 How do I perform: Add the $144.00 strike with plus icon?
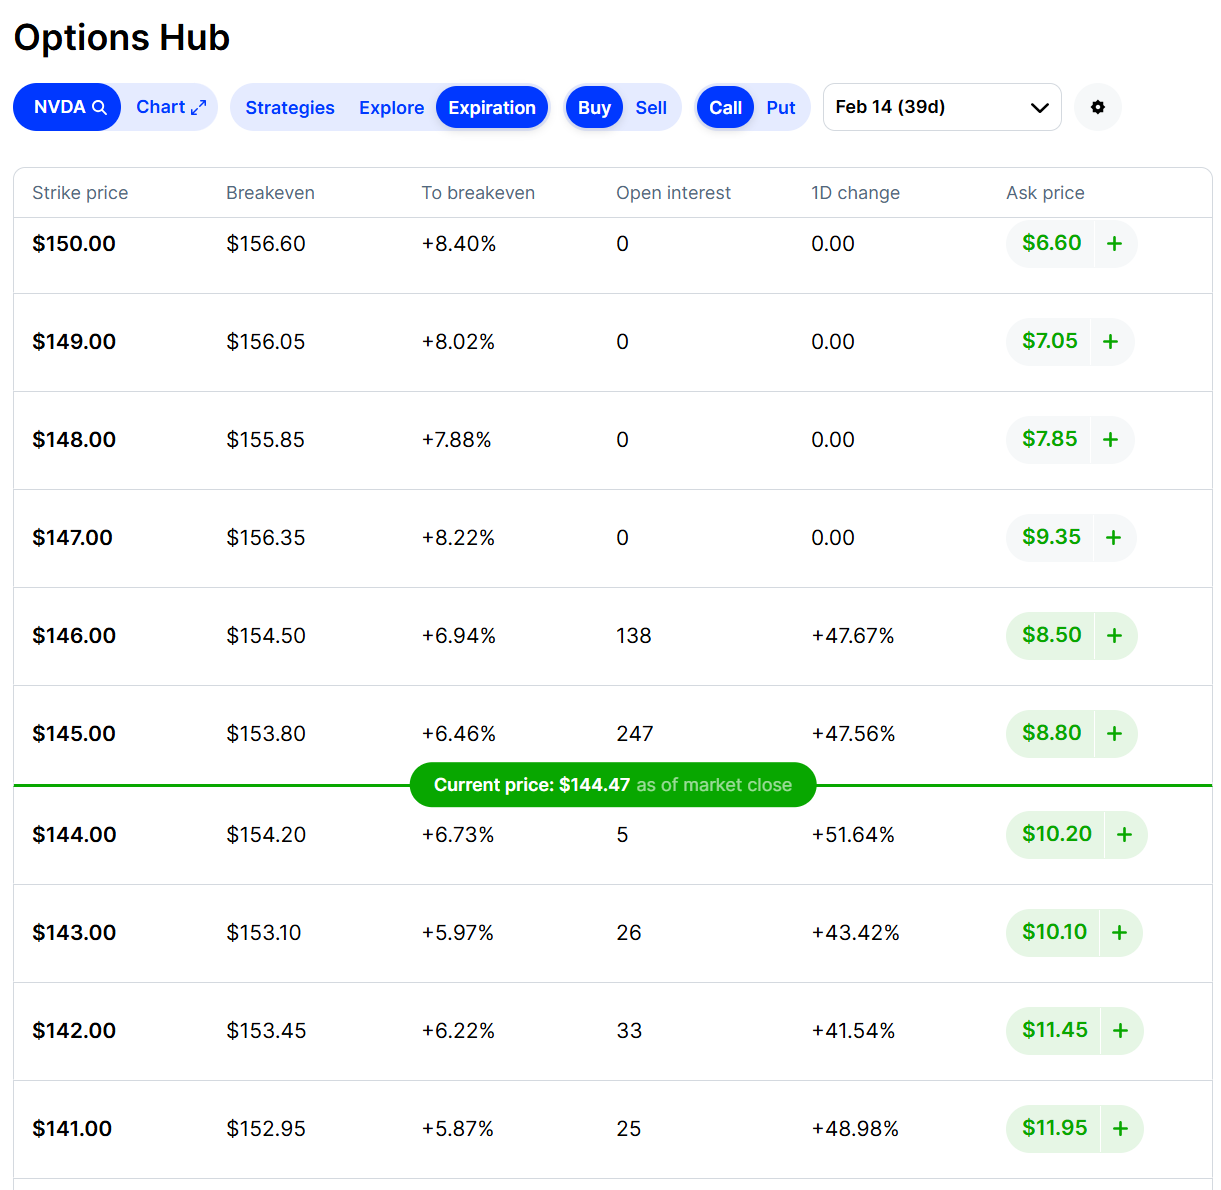click(1124, 834)
